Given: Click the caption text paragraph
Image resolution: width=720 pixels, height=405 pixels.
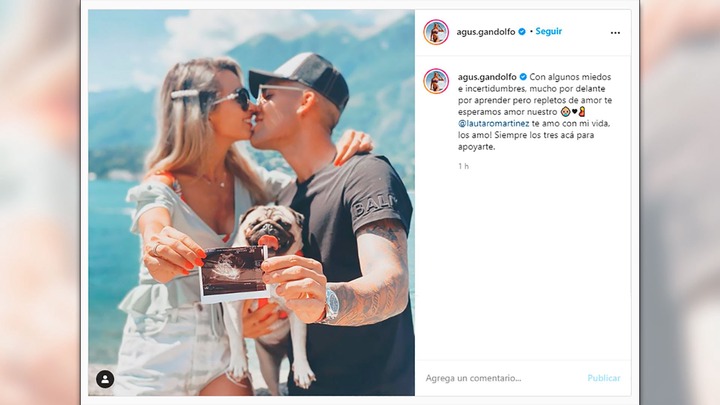Looking at the screenshot, I should [x=535, y=112].
